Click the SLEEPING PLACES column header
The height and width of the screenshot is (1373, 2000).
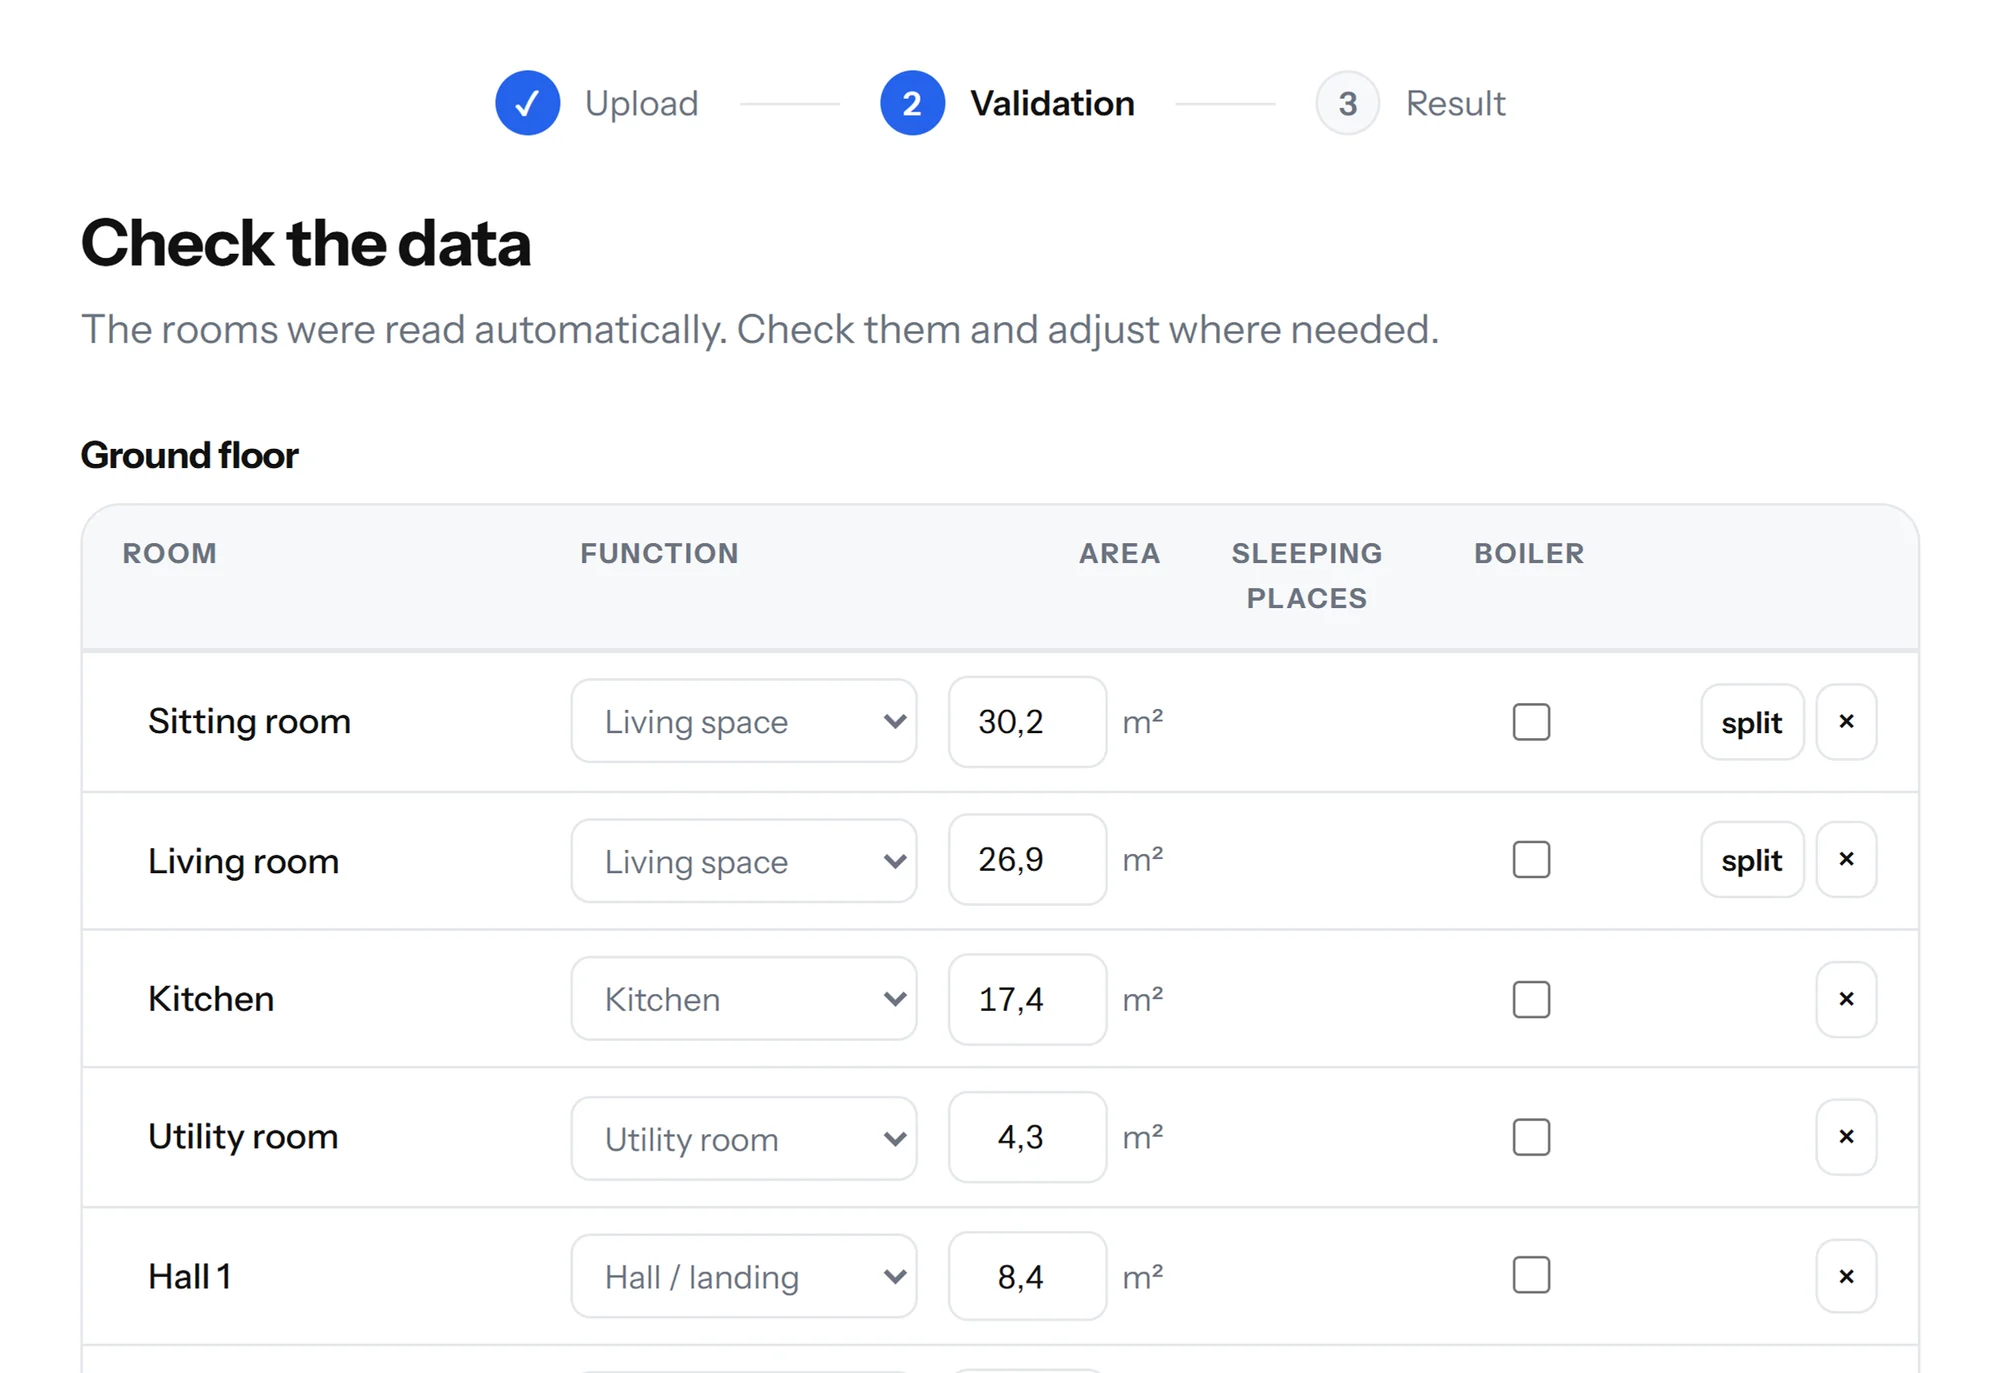(x=1306, y=576)
